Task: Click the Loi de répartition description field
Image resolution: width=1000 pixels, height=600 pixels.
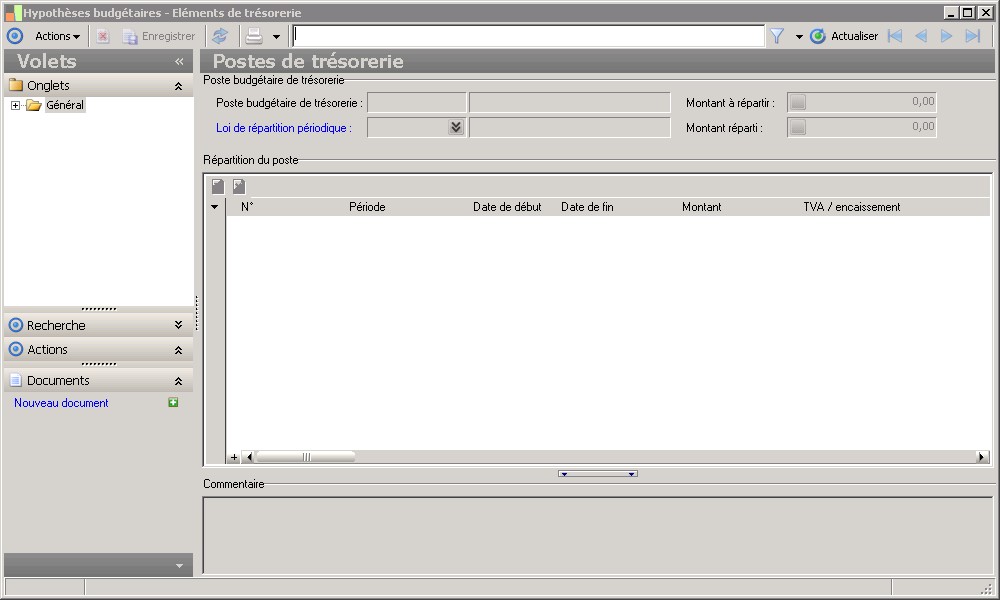Action: (570, 128)
